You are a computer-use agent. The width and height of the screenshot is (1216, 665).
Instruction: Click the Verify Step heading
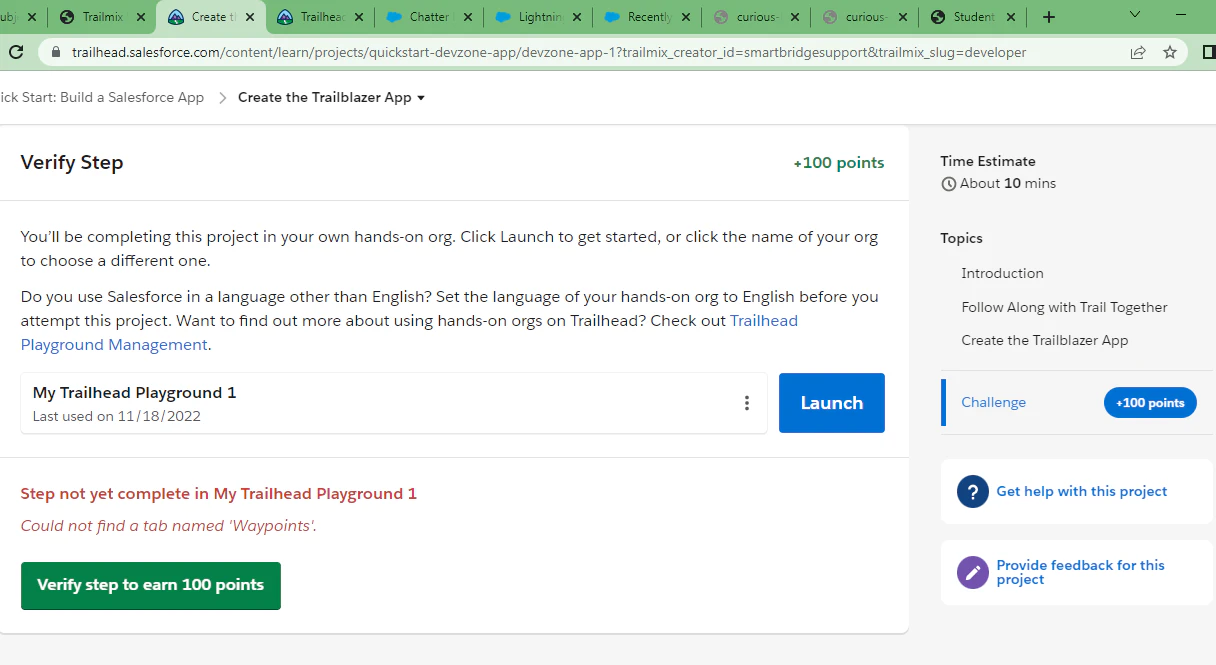(72, 163)
